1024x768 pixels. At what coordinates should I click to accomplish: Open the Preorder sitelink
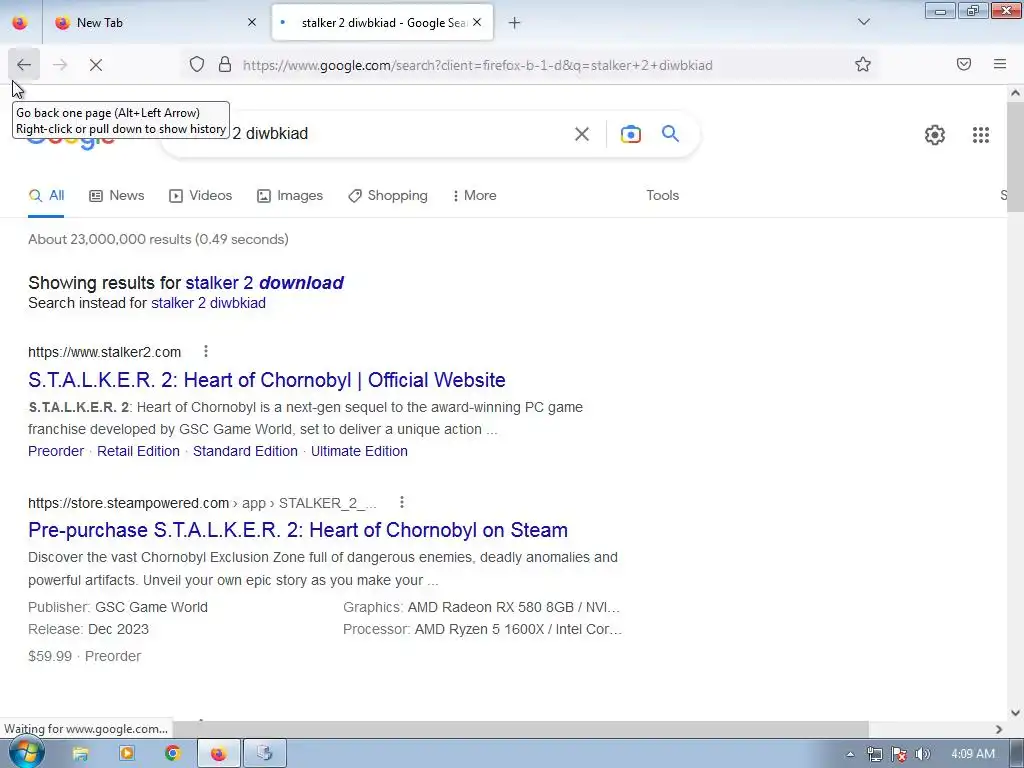56,451
